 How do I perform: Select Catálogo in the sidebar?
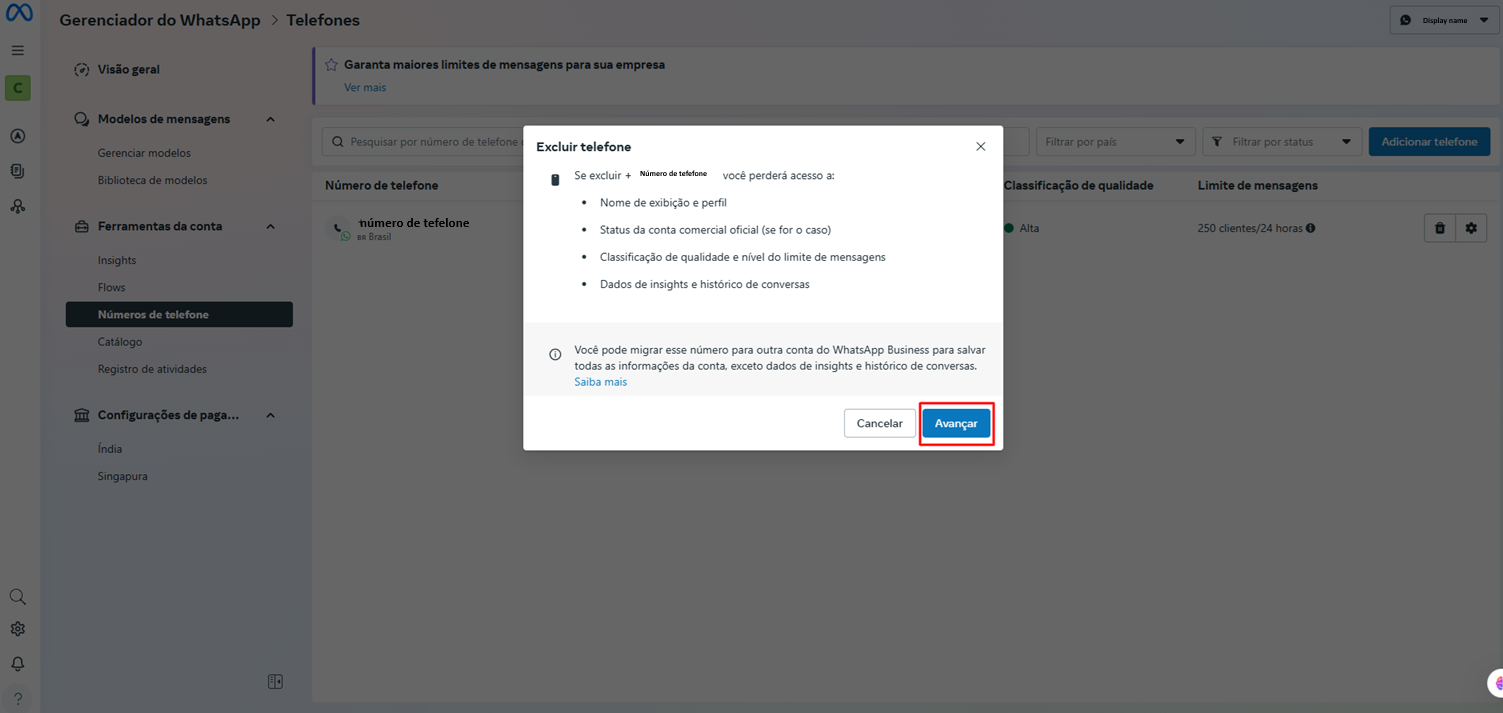coord(120,342)
